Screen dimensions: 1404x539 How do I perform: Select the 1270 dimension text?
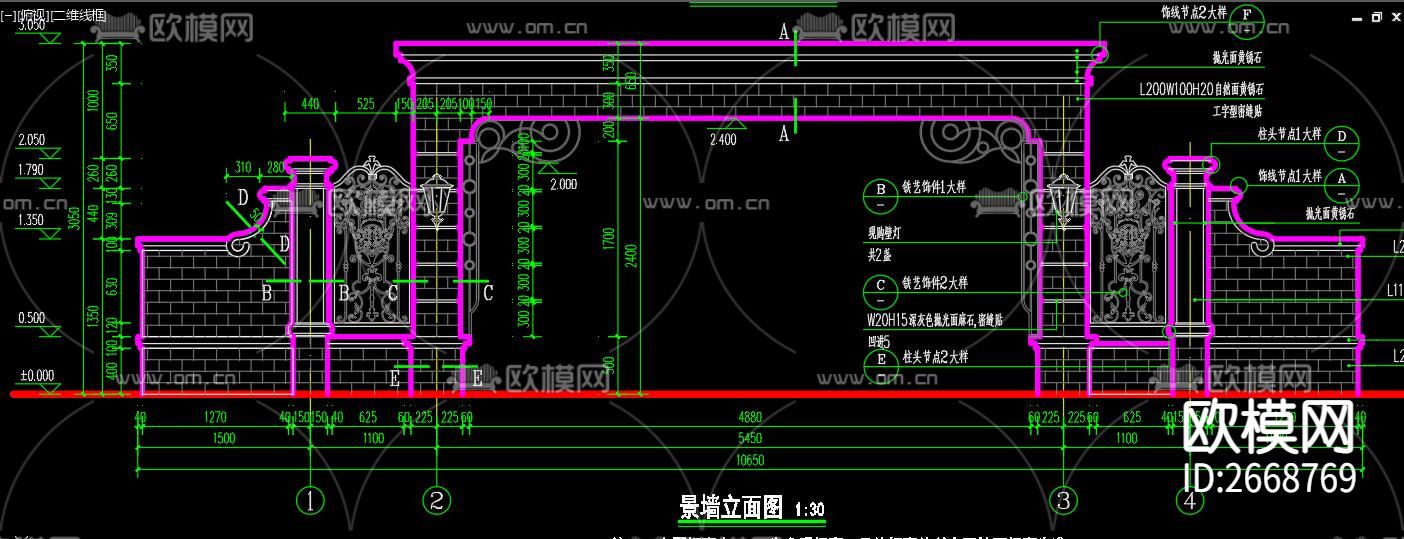[x=214, y=417]
